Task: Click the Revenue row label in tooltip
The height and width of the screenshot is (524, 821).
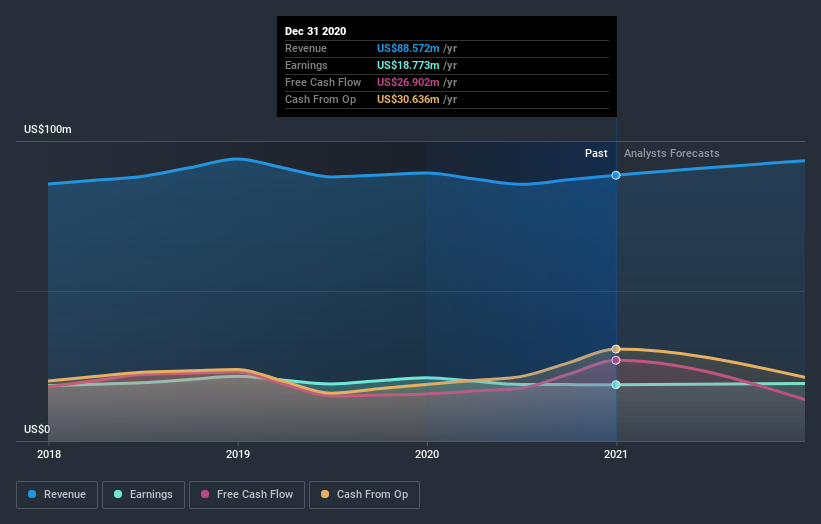Action: pyautogui.click(x=306, y=48)
